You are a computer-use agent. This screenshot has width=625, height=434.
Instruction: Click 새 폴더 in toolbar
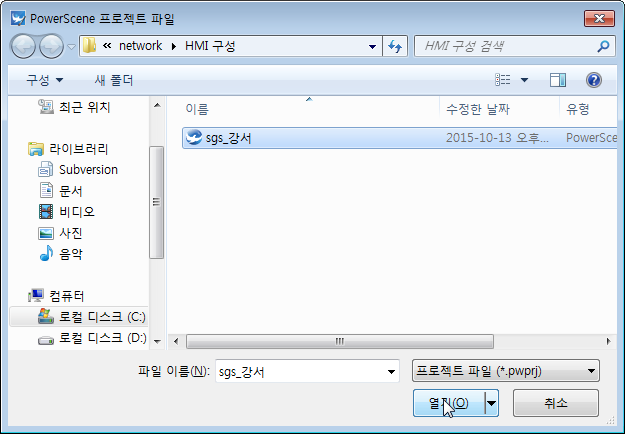coord(114,80)
